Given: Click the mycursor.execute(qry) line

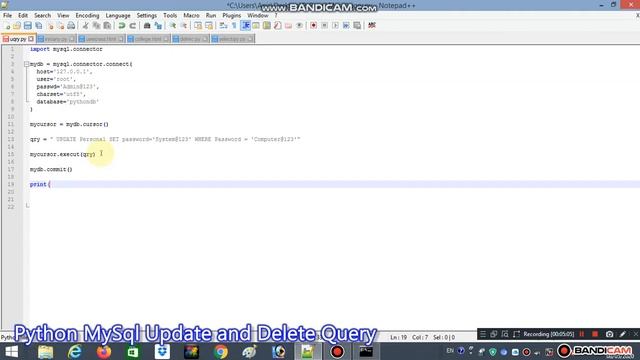Looking at the screenshot, I should [x=62, y=154].
